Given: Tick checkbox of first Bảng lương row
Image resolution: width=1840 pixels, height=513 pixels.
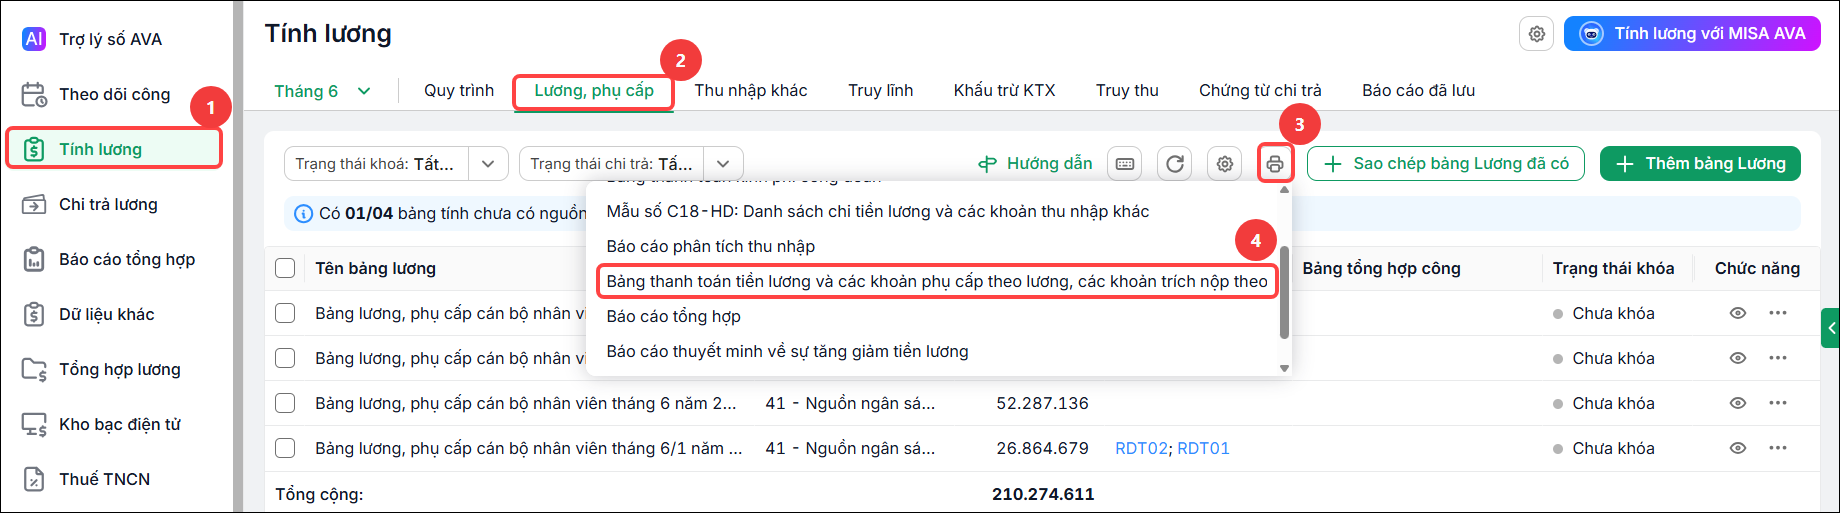Looking at the screenshot, I should pyautogui.click(x=285, y=313).
